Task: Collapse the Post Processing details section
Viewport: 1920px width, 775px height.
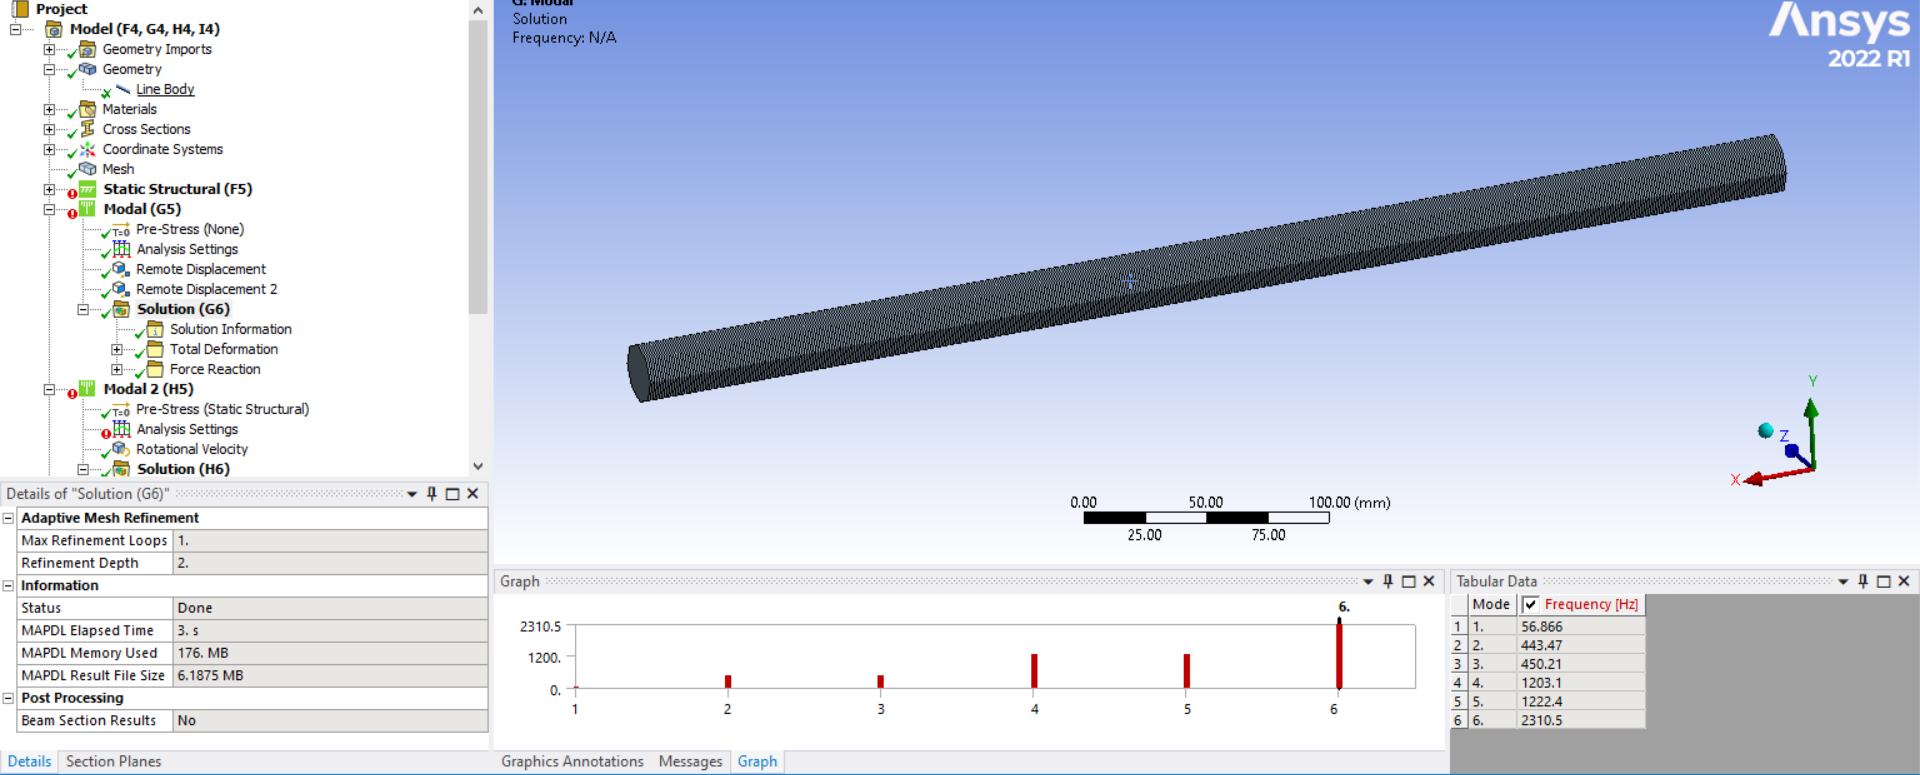Action: coord(8,698)
